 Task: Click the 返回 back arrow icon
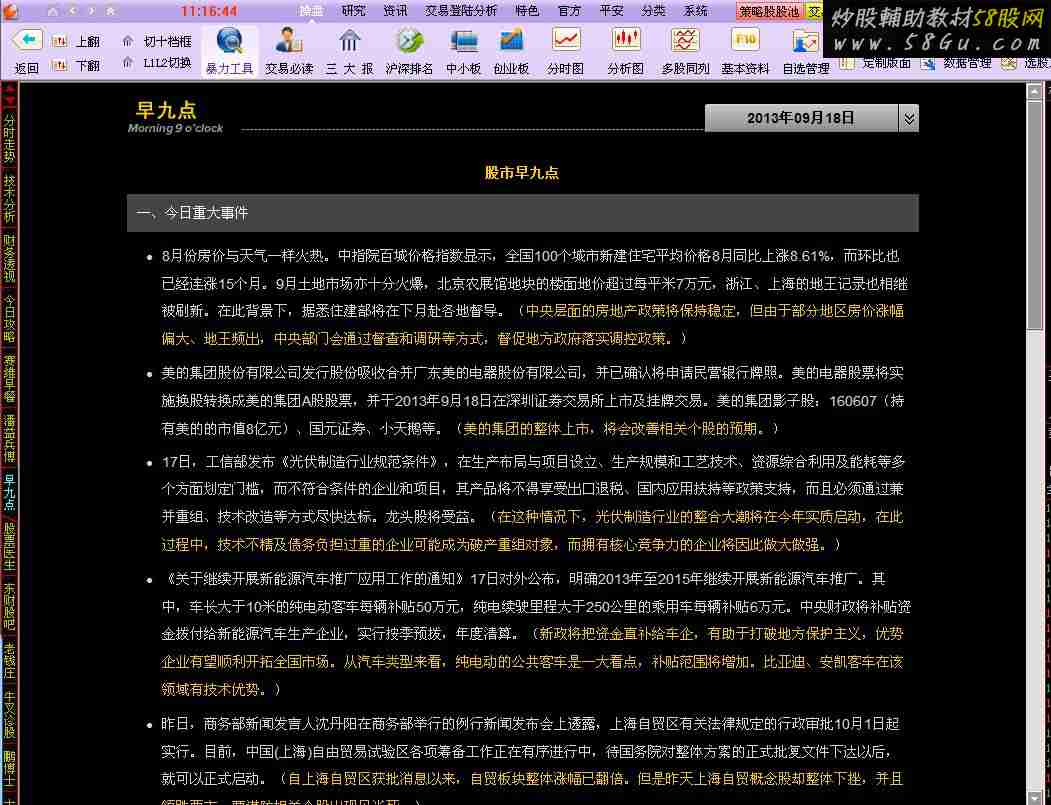click(27, 40)
